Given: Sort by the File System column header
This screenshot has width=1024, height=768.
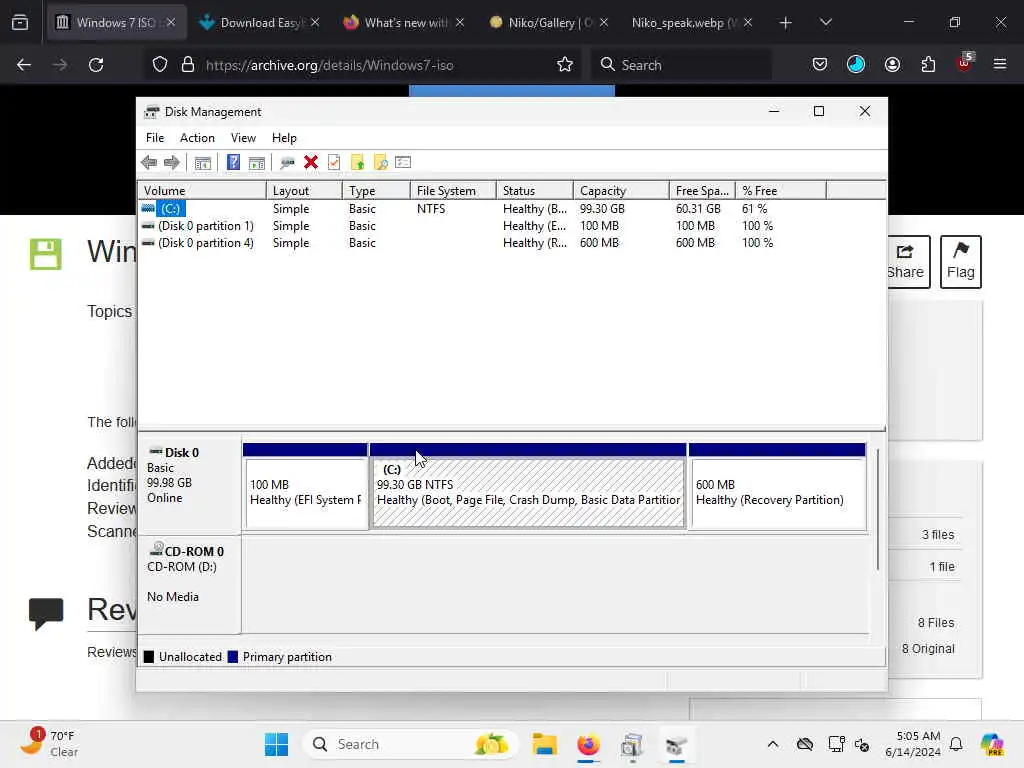Looking at the screenshot, I should point(453,191).
